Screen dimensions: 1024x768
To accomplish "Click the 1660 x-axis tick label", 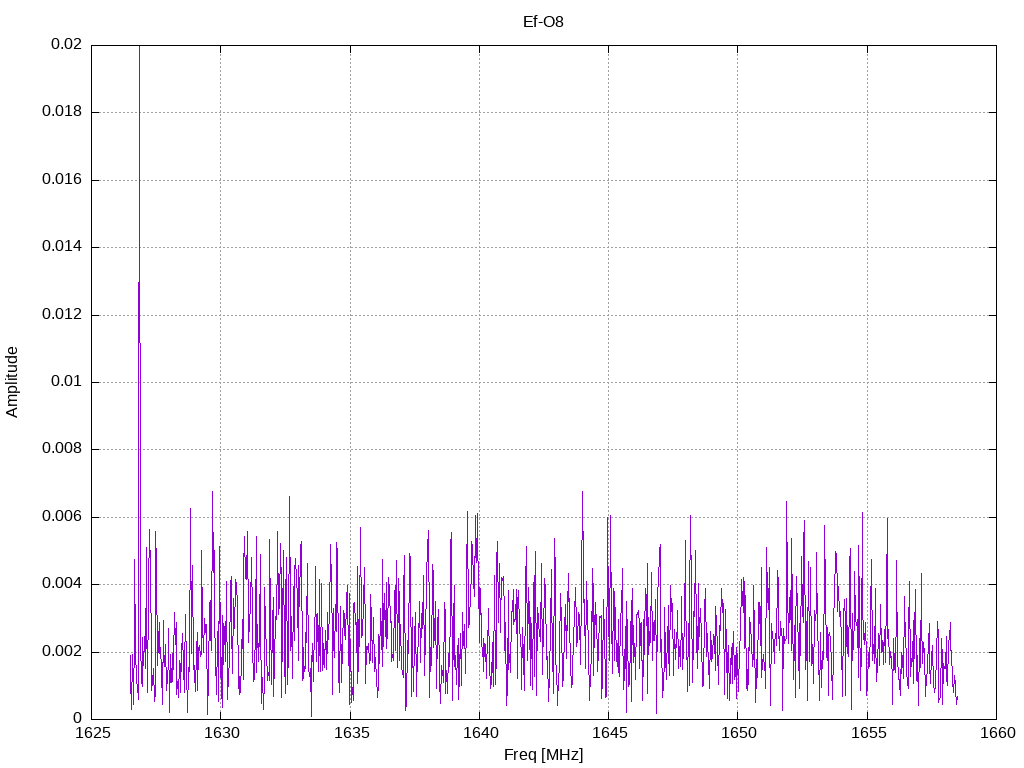I will point(996,734).
